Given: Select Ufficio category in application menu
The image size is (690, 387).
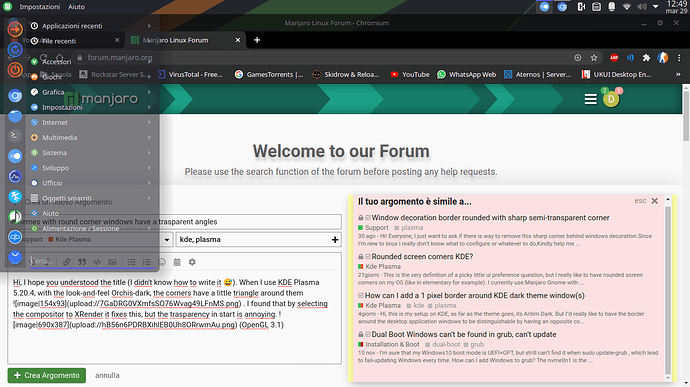Looking at the screenshot, I should [92, 183].
